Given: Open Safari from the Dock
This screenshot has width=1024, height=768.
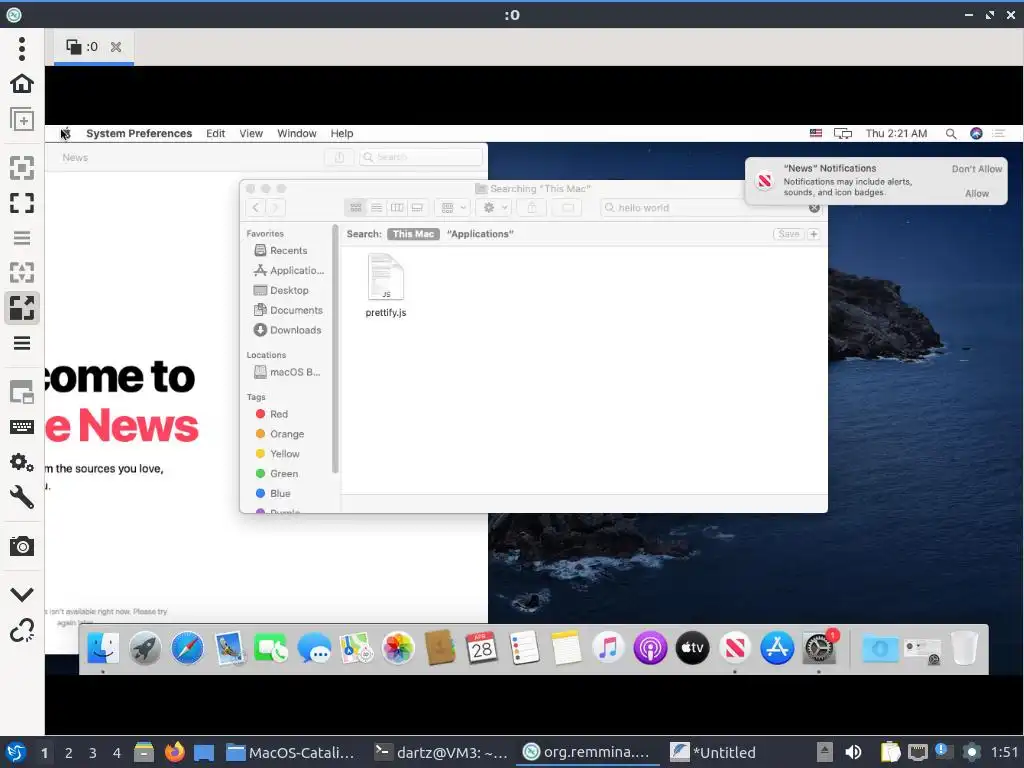Looking at the screenshot, I should click(187, 648).
